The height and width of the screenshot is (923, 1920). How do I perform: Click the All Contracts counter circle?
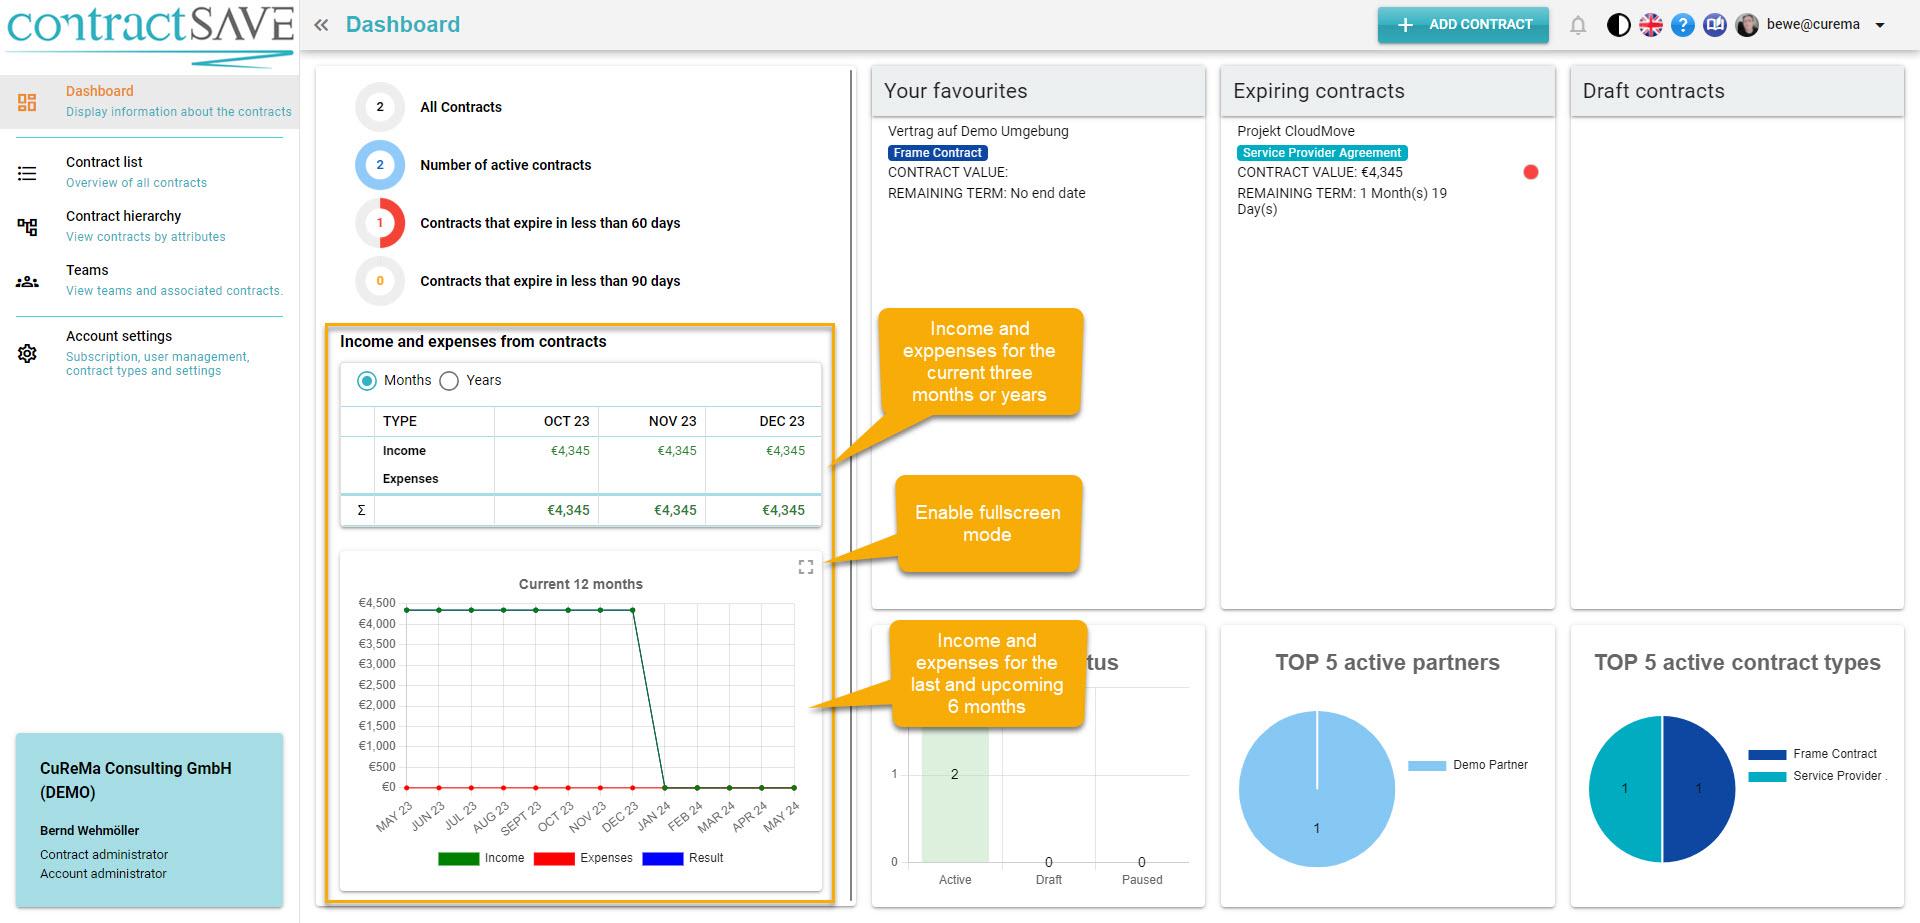coord(380,107)
